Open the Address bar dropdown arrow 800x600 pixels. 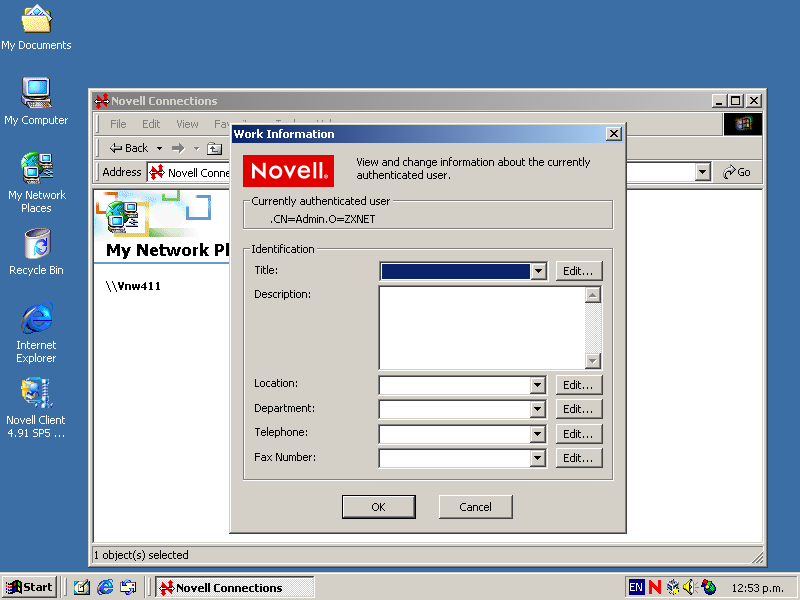coord(703,172)
